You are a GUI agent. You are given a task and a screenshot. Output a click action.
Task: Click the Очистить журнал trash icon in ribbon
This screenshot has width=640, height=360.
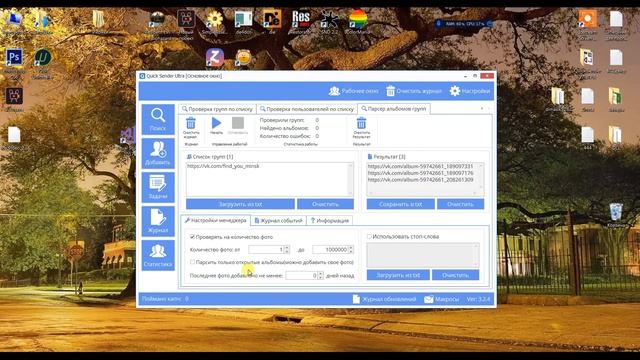[191, 128]
